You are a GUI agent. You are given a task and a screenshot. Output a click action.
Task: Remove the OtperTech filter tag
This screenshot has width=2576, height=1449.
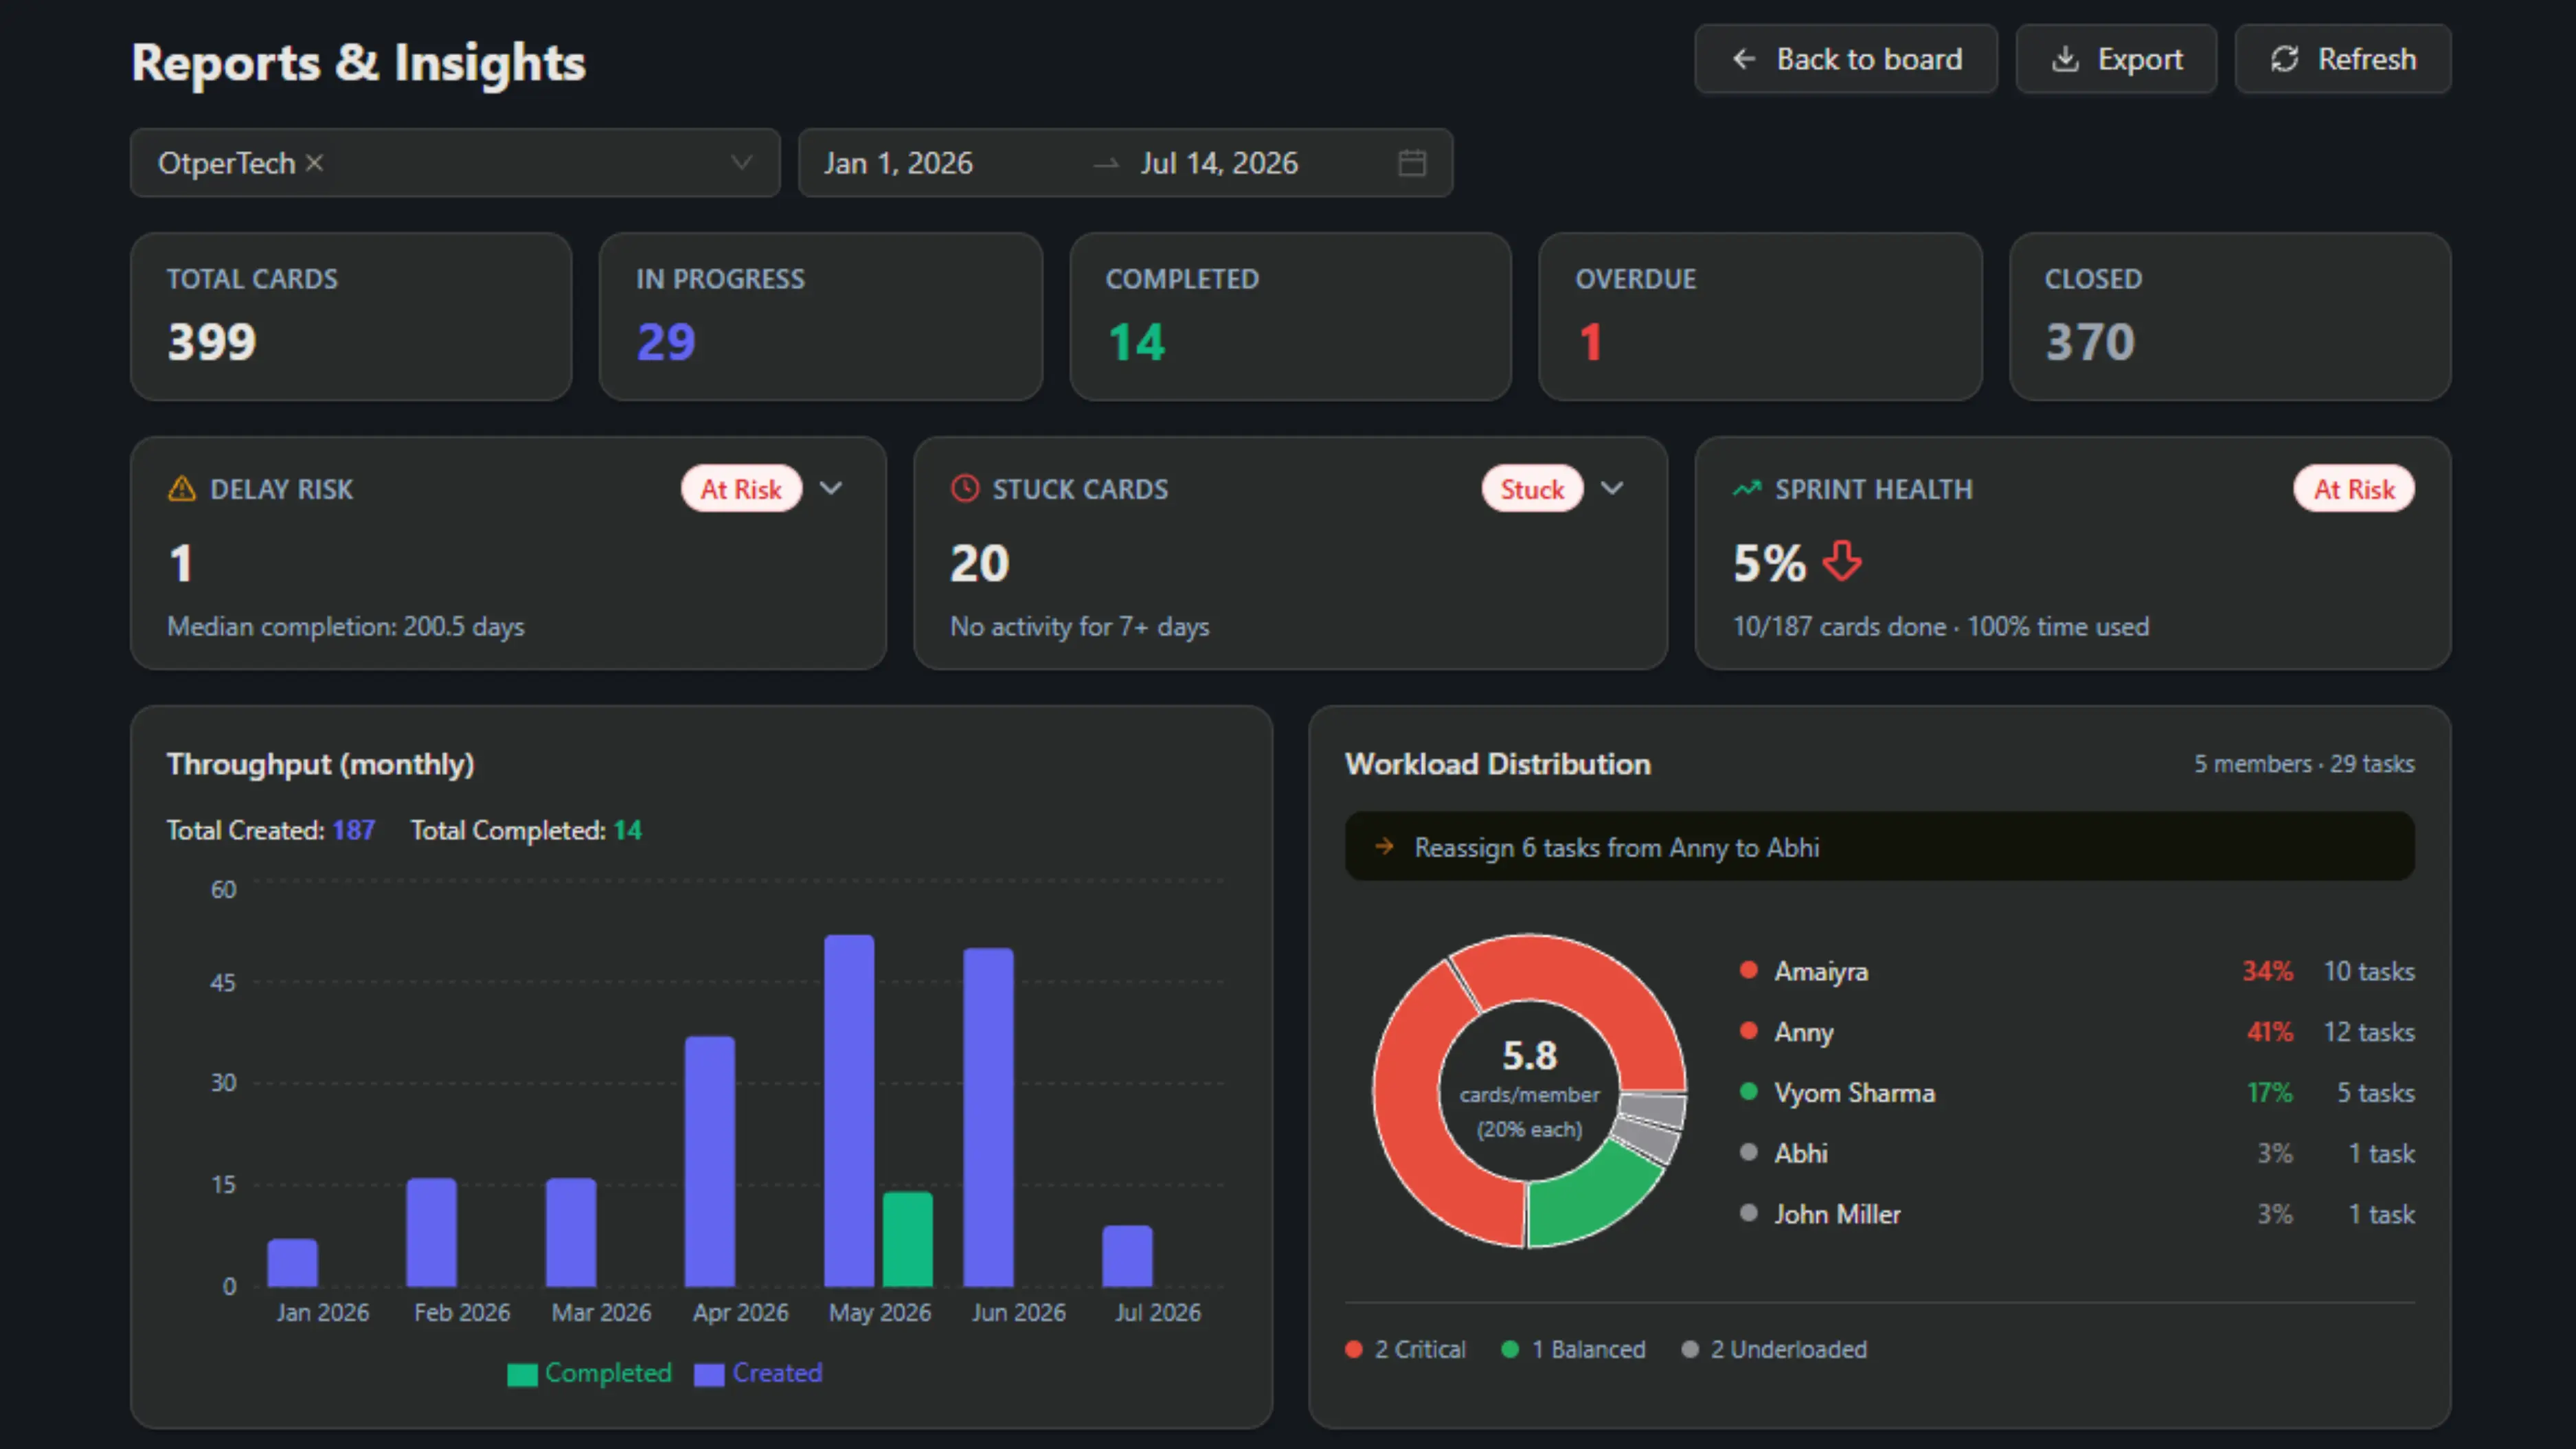(314, 162)
